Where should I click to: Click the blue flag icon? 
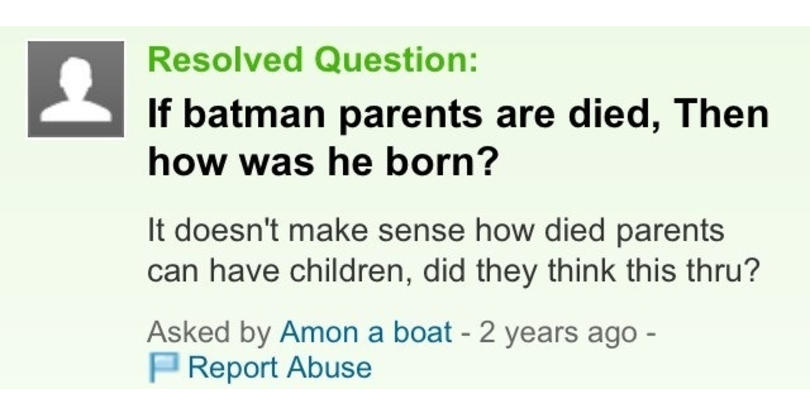pos(162,368)
